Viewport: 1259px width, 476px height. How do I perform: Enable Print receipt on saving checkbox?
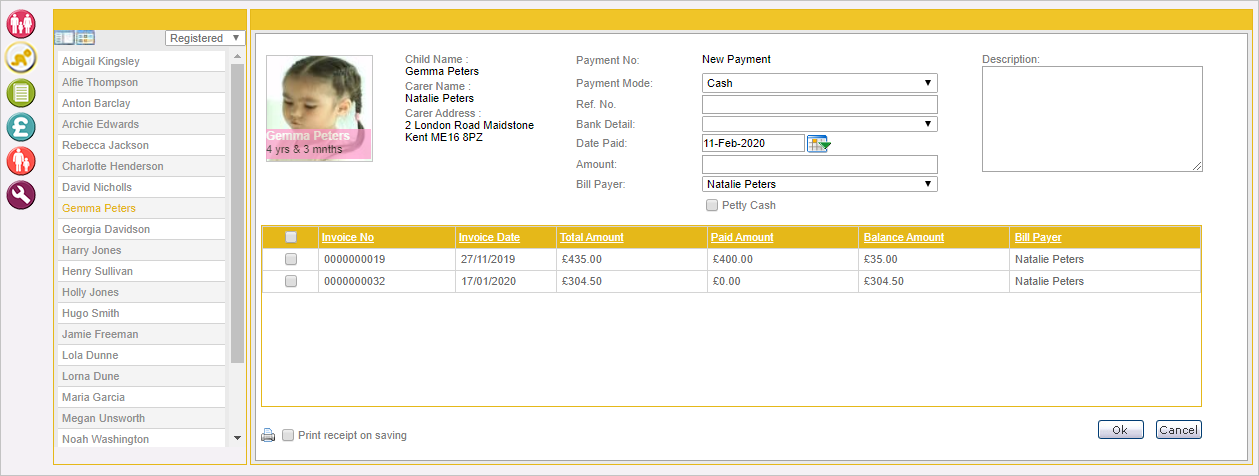pyautogui.click(x=288, y=435)
